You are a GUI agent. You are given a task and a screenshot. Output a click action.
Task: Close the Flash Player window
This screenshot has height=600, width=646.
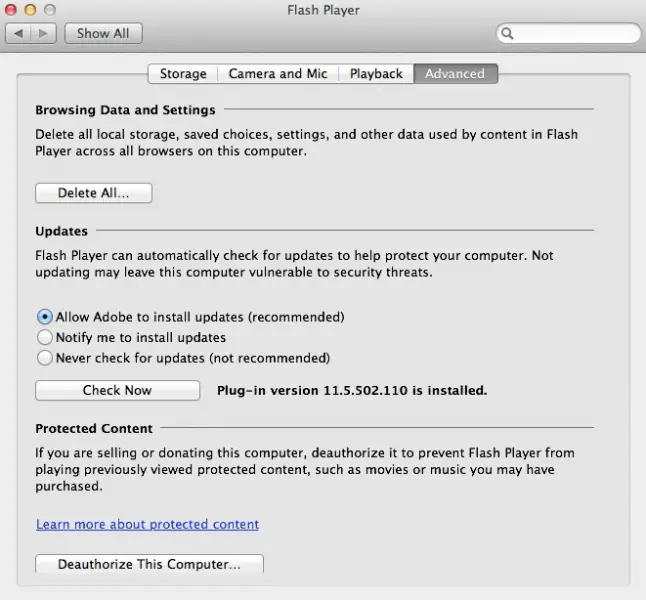tap(11, 9)
